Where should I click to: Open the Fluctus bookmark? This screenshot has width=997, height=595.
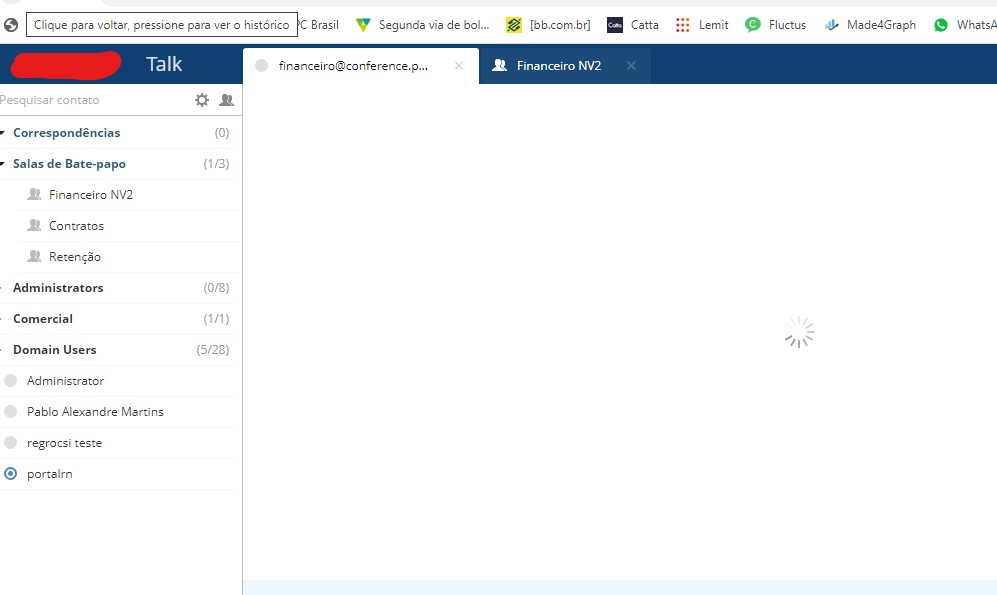776,25
